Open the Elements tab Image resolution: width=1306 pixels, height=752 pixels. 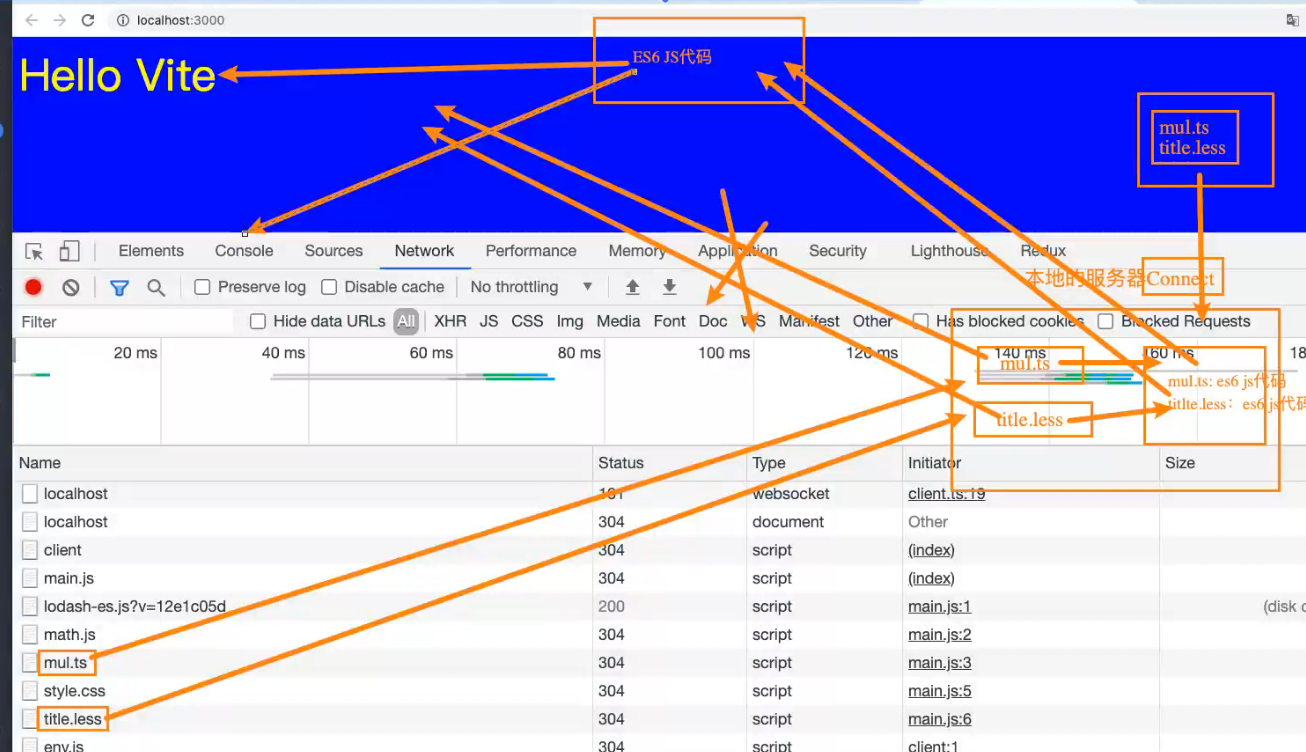[x=151, y=251]
